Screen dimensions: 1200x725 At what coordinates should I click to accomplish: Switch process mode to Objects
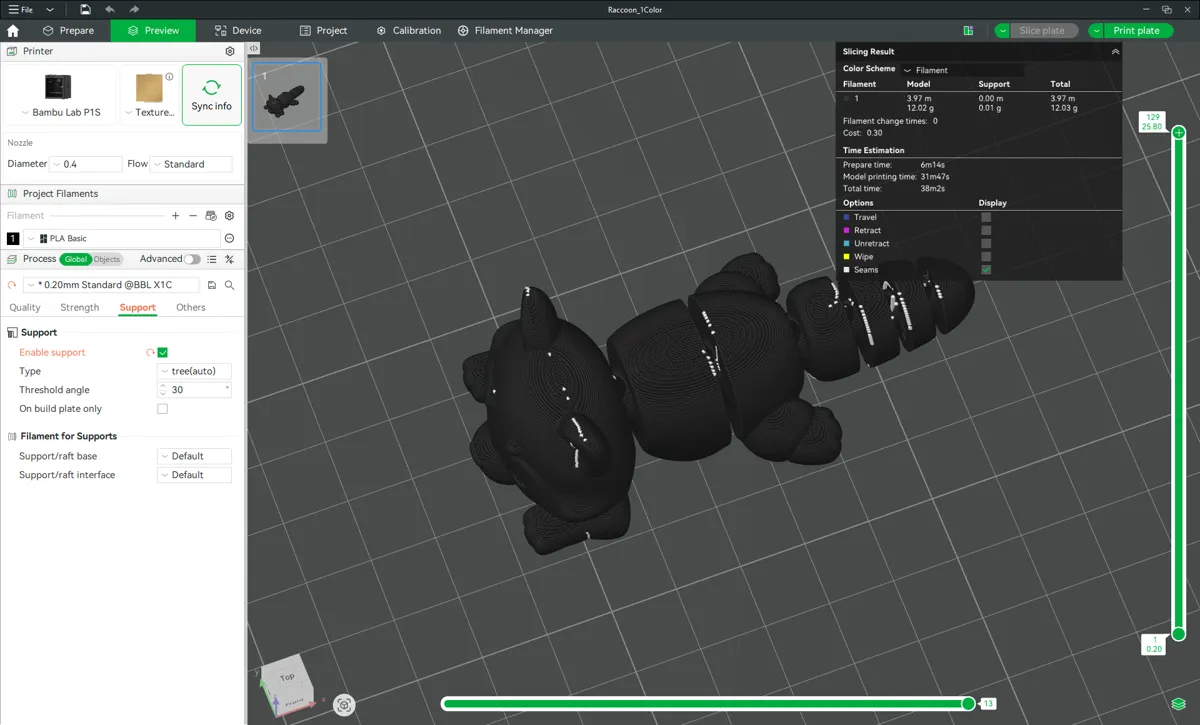pyautogui.click(x=106, y=259)
